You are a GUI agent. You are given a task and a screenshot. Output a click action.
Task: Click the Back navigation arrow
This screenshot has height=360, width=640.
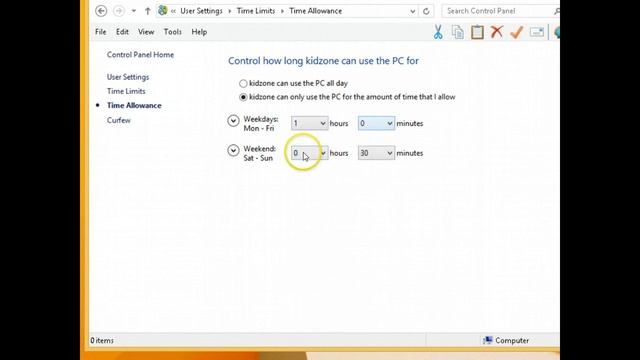101,11
